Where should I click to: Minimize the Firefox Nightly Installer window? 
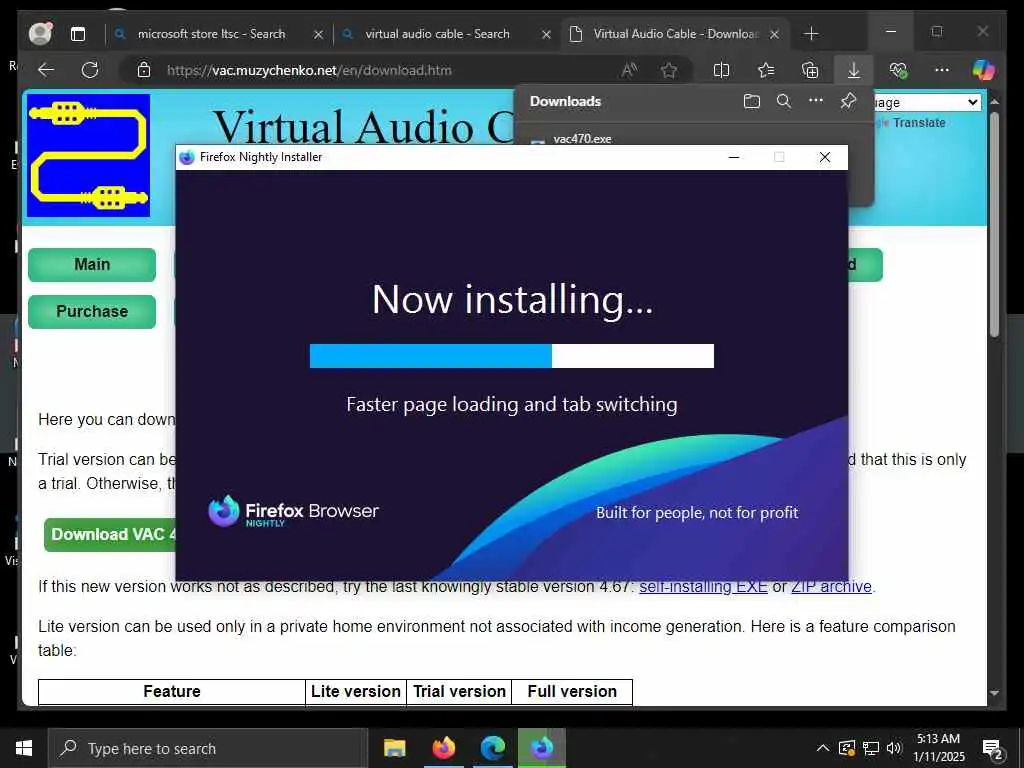coord(734,157)
